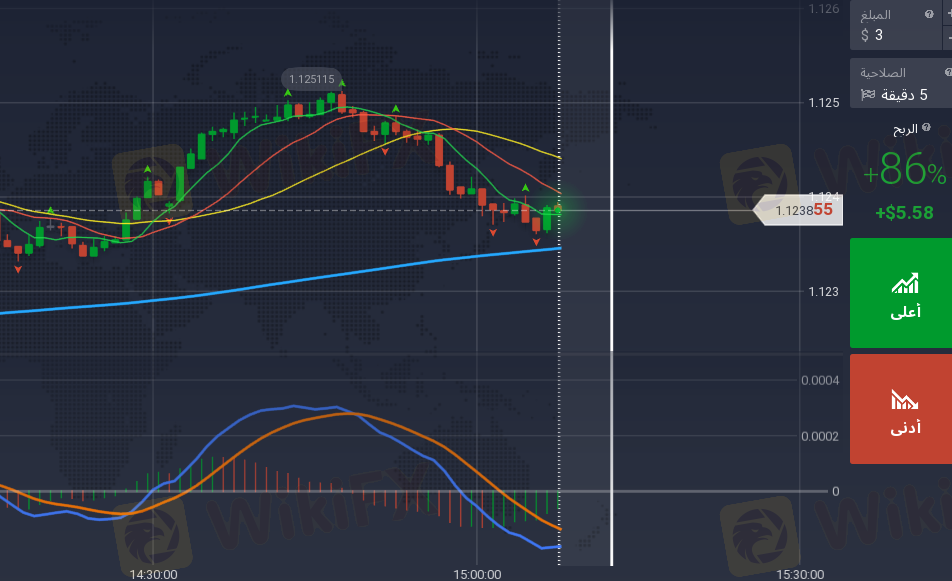The height and width of the screenshot is (581, 952).
Task: Click the 0.0004 MACD axis label
Action: coord(820,381)
